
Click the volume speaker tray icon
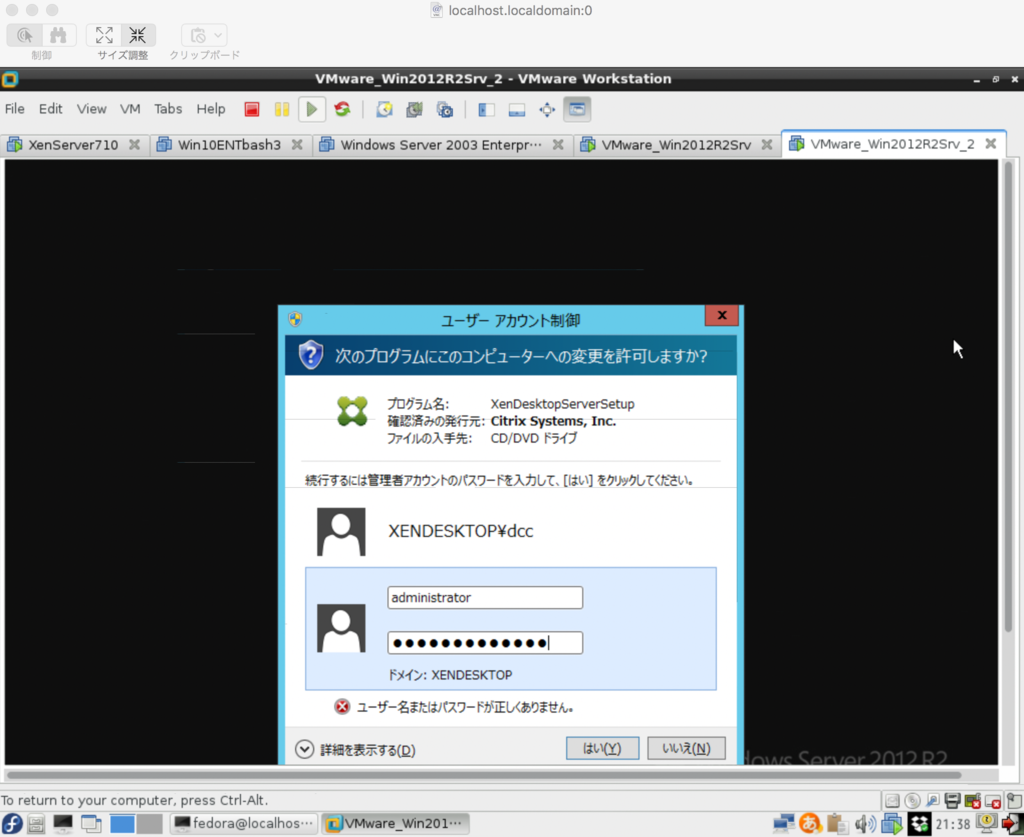(x=865, y=824)
